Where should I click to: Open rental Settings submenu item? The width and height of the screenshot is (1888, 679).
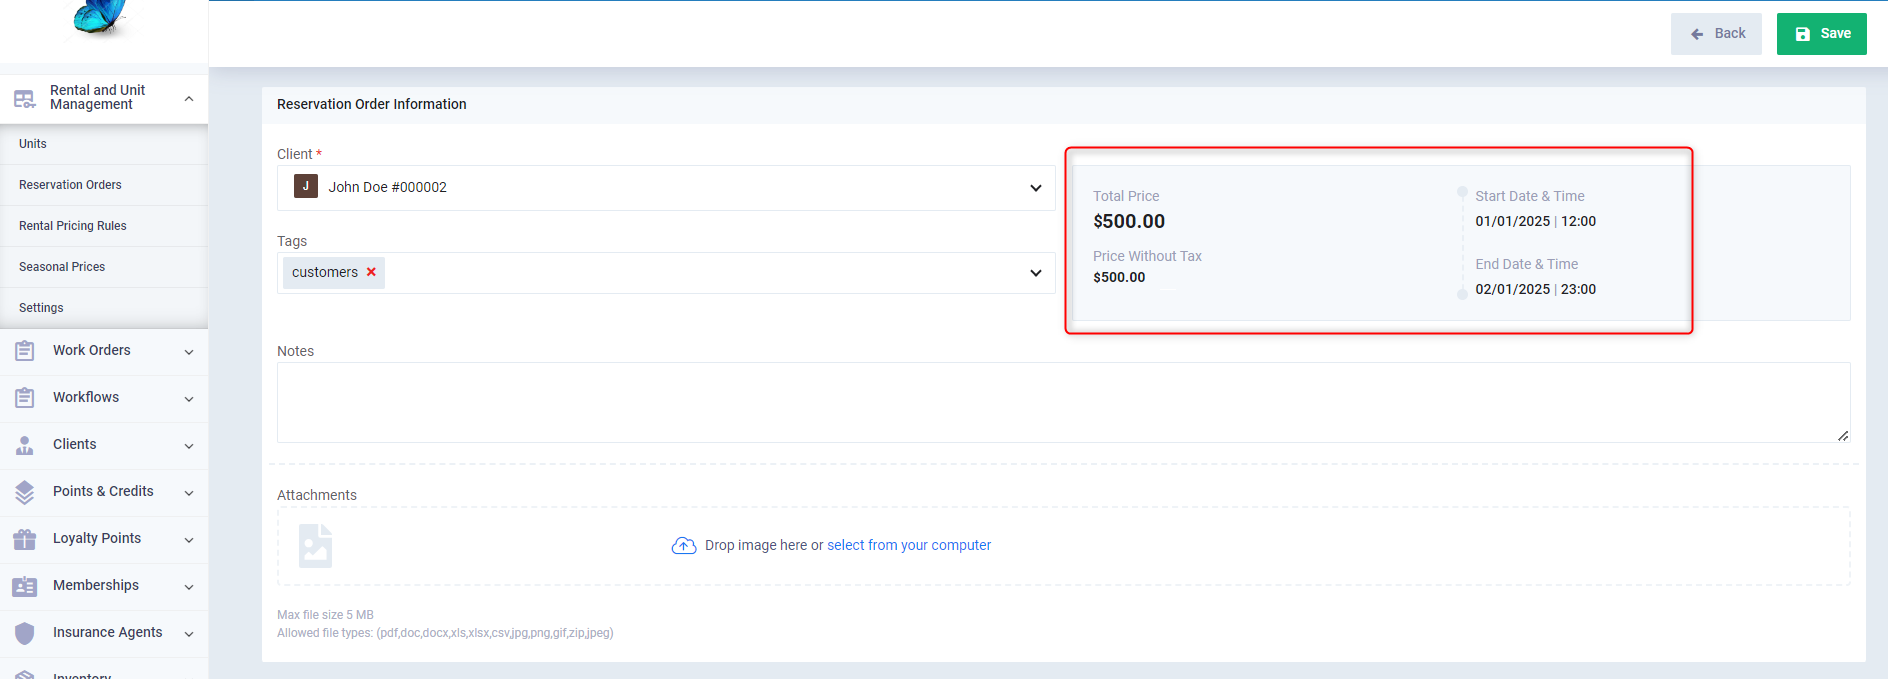click(104, 308)
